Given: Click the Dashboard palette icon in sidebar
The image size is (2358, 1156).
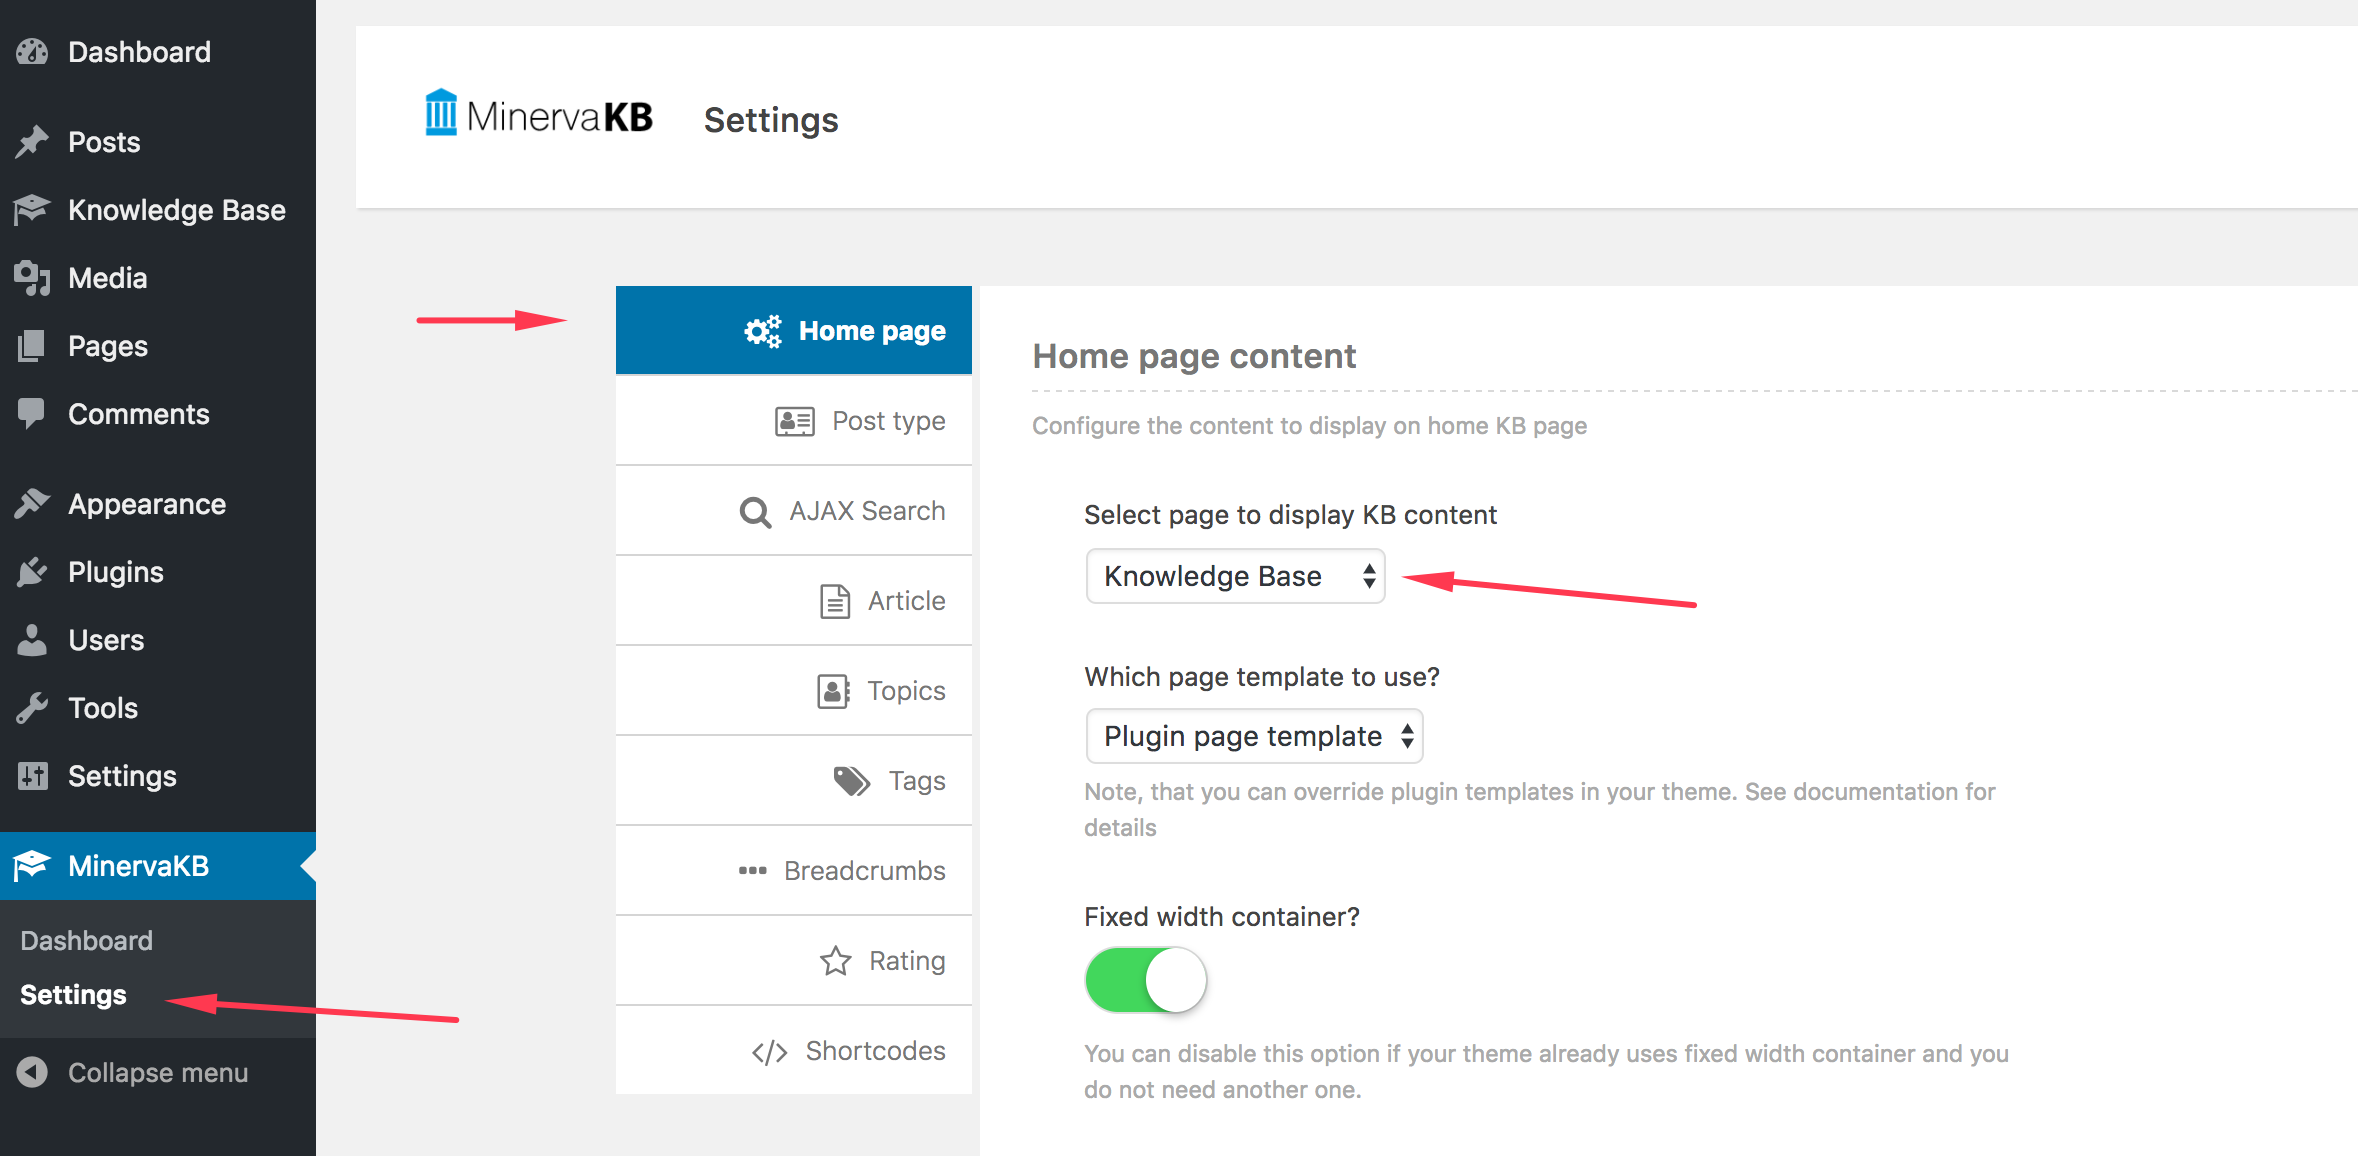Looking at the screenshot, I should click(32, 52).
